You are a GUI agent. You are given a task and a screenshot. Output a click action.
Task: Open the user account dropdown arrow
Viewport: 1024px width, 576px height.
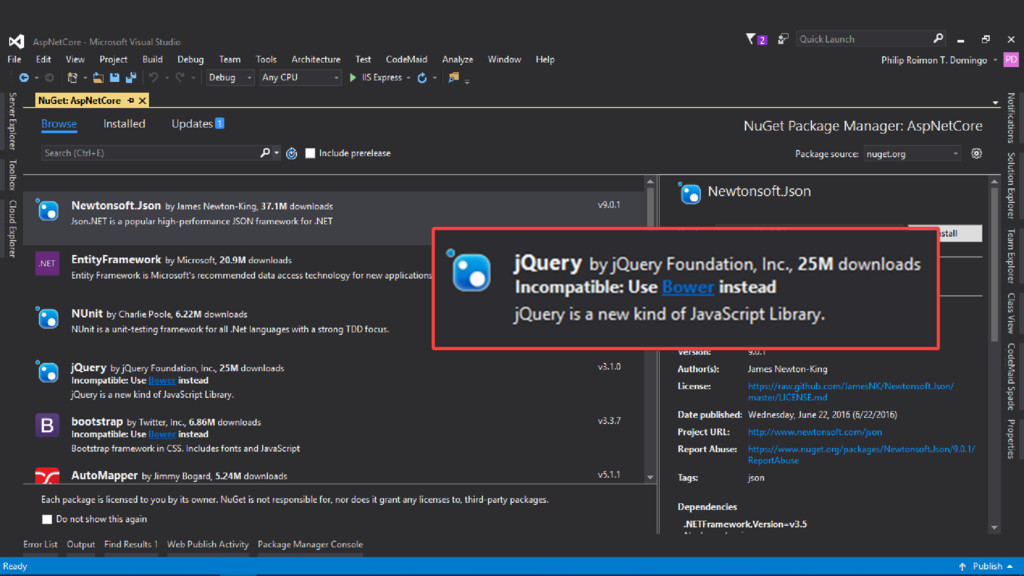pyautogui.click(x=995, y=60)
